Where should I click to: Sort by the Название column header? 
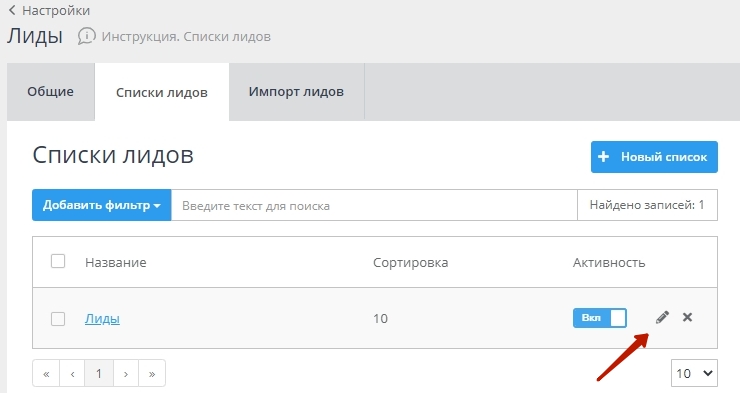point(116,262)
